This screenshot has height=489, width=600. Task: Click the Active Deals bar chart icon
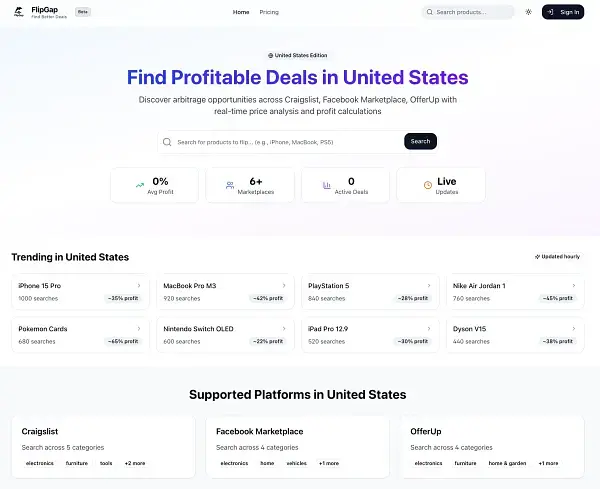click(x=326, y=185)
